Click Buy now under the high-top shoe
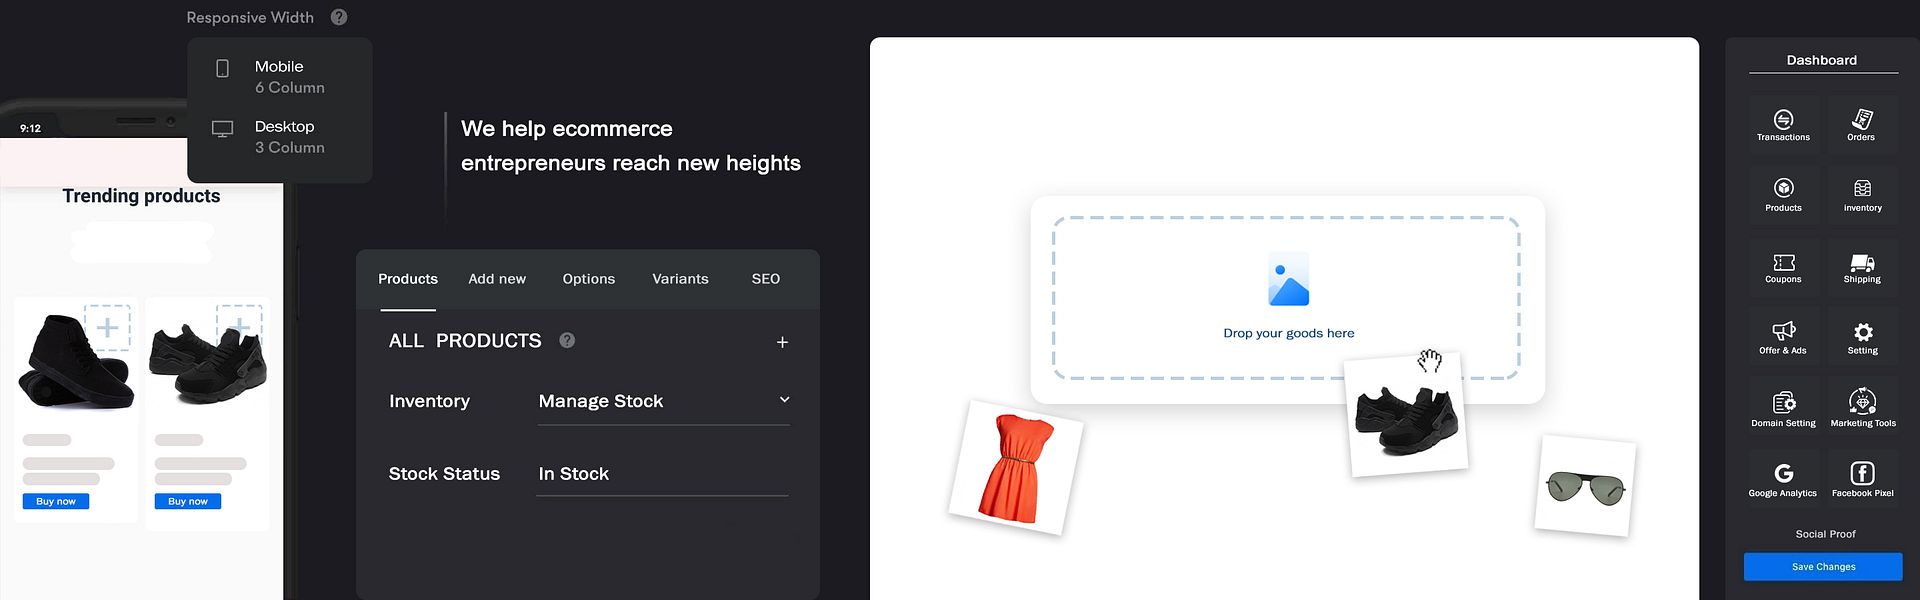Image resolution: width=1920 pixels, height=600 pixels. [x=56, y=501]
